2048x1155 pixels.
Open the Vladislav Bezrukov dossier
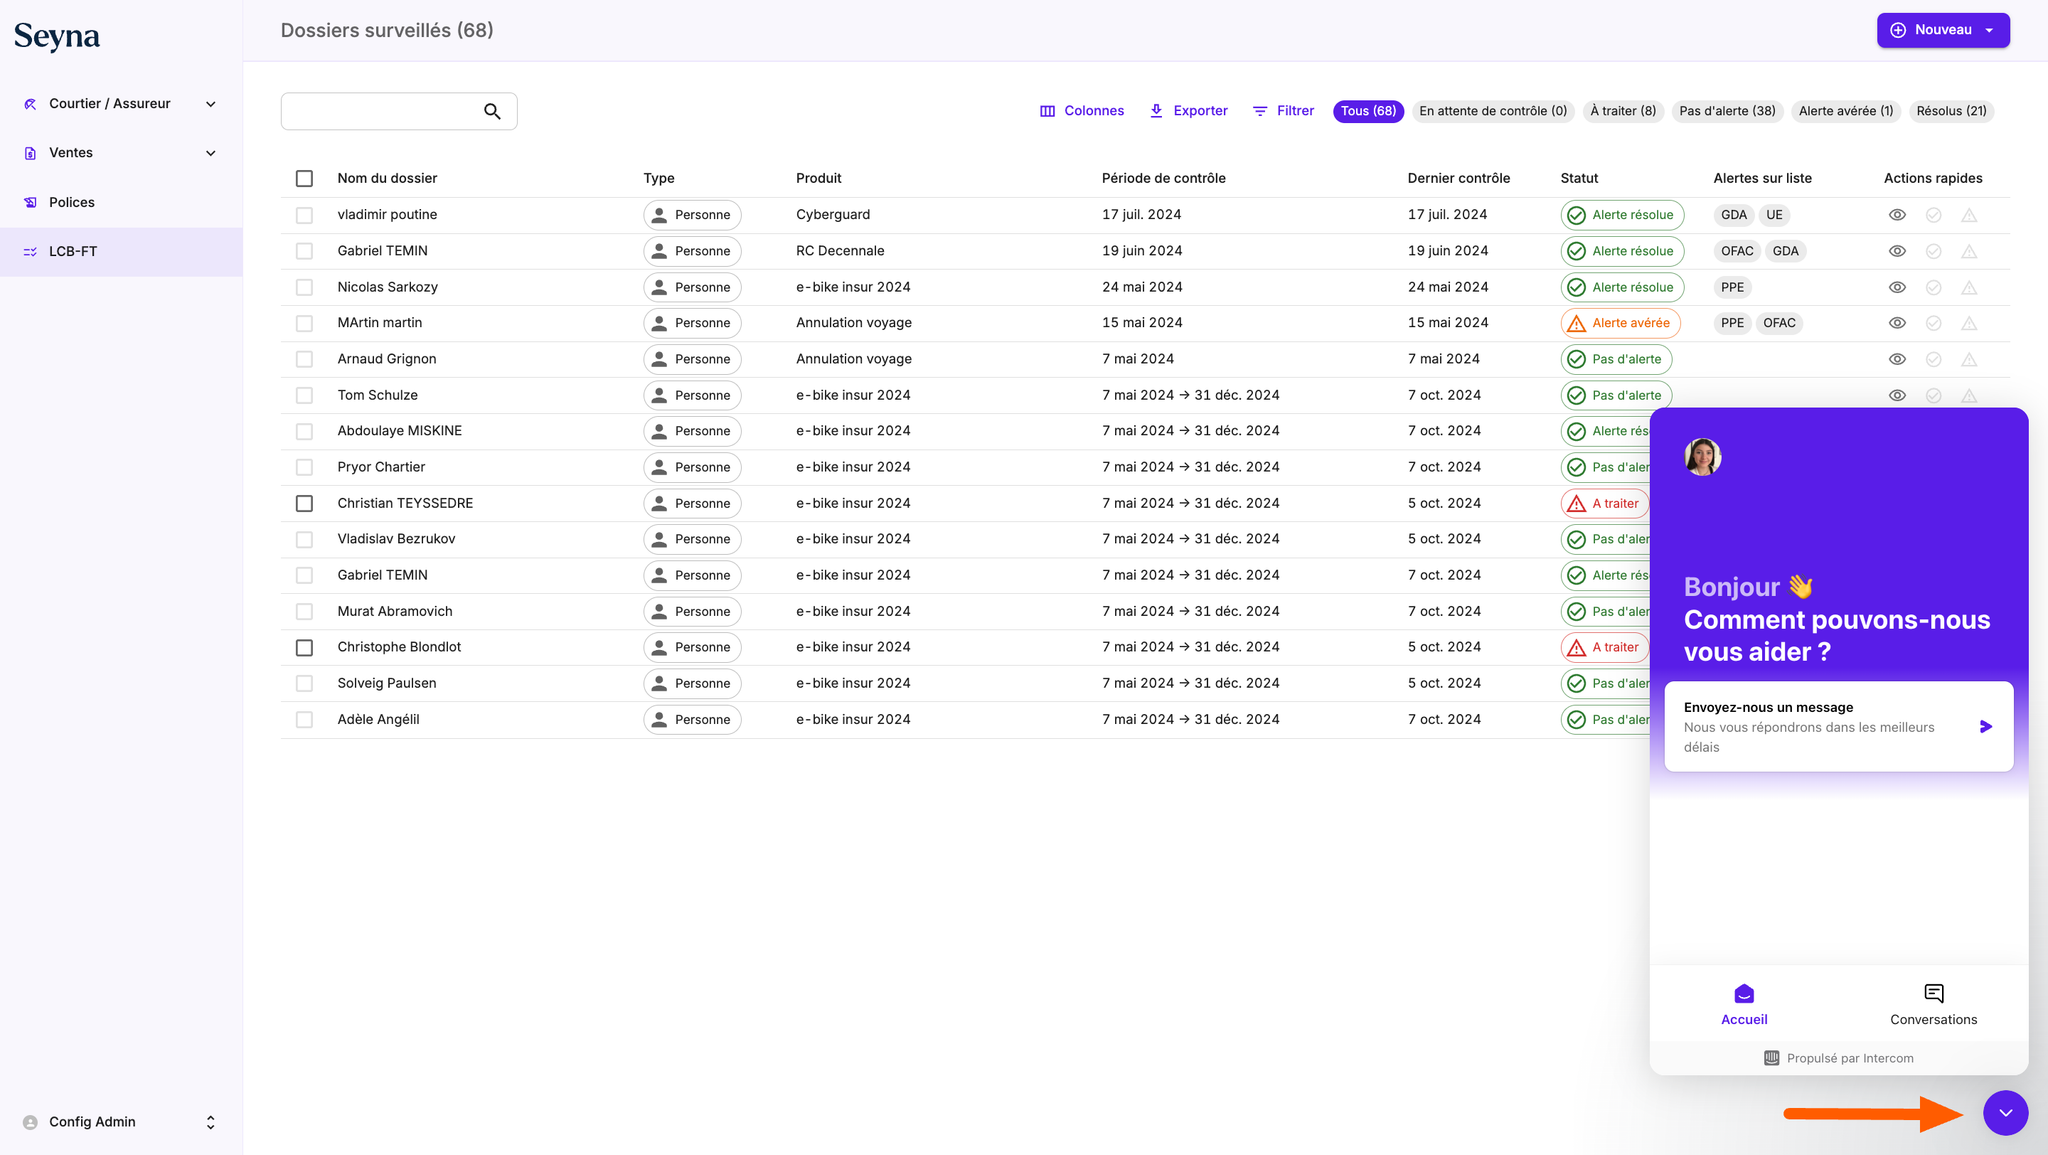click(396, 539)
